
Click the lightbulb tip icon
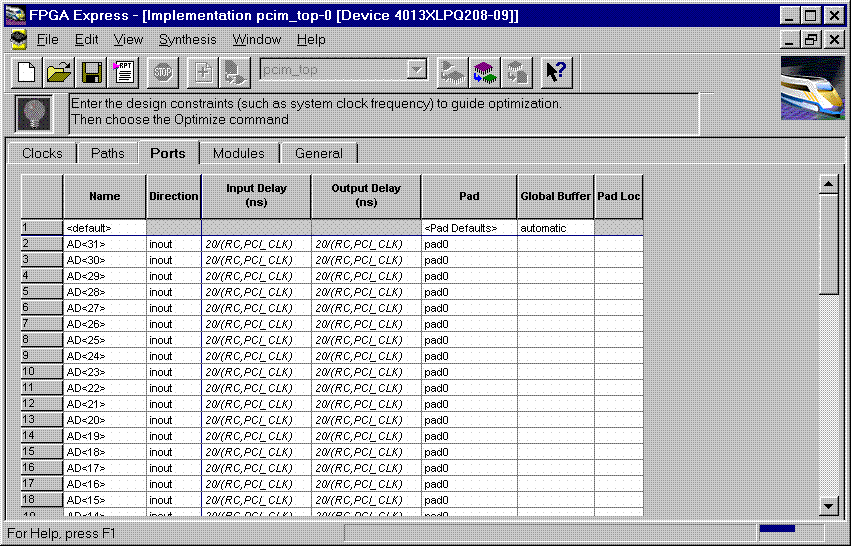click(x=34, y=113)
